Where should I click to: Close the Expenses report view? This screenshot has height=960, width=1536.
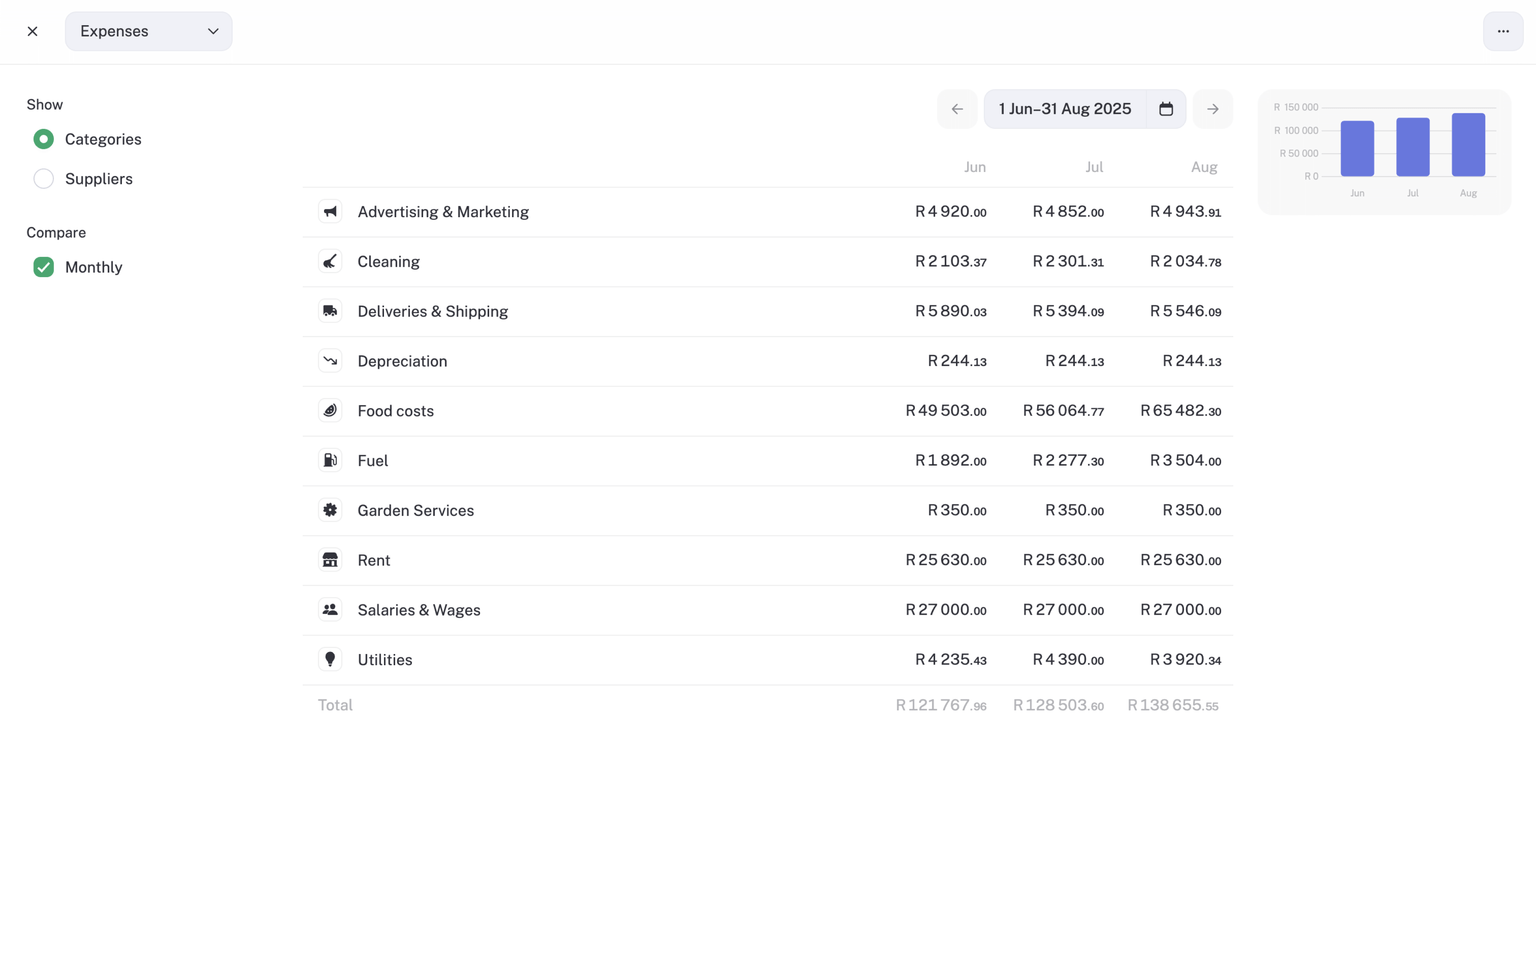(x=33, y=31)
